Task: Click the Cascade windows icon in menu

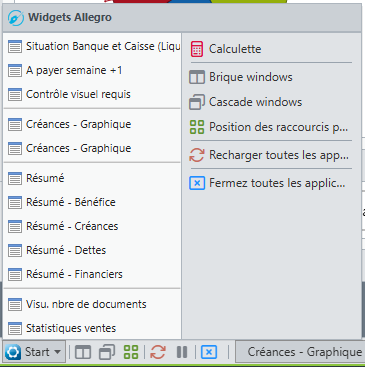Action: [x=197, y=102]
